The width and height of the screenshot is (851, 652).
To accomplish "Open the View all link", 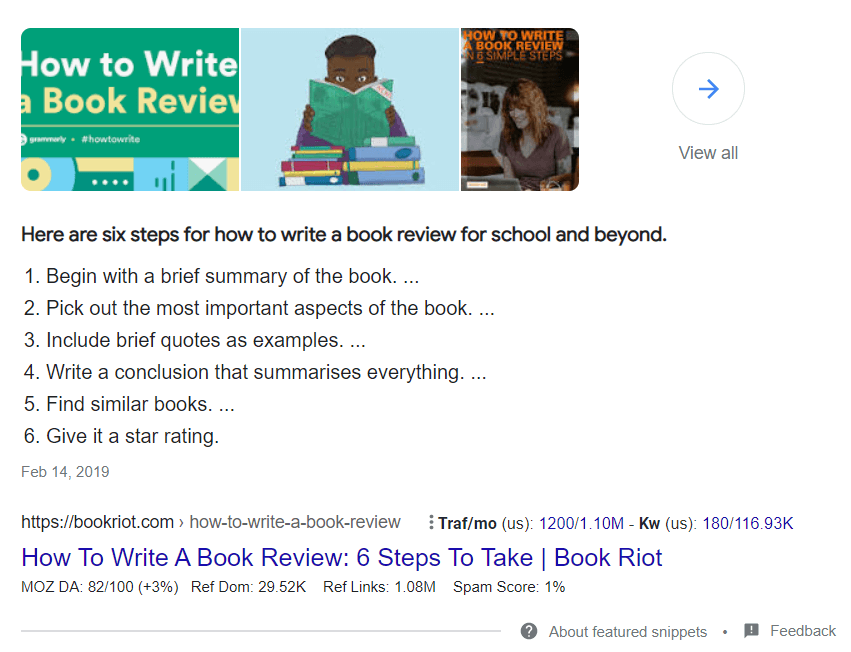I will [708, 152].
